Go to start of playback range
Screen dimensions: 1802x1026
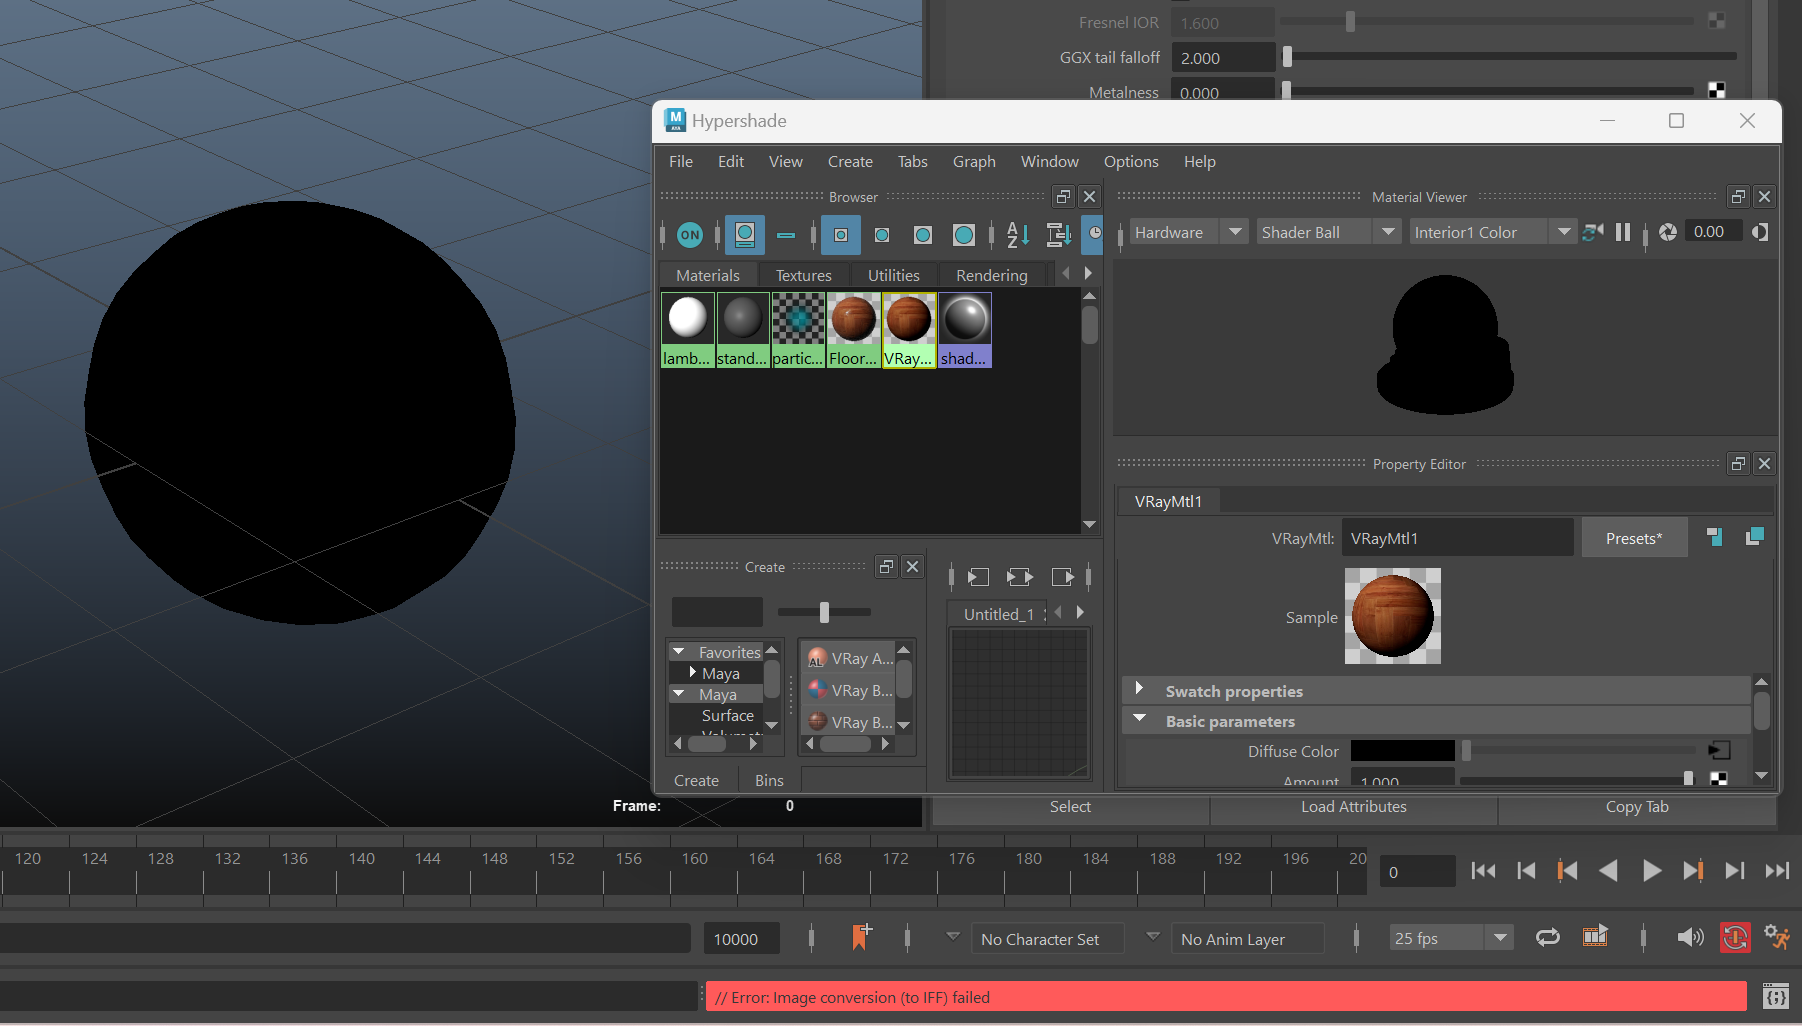(1483, 871)
